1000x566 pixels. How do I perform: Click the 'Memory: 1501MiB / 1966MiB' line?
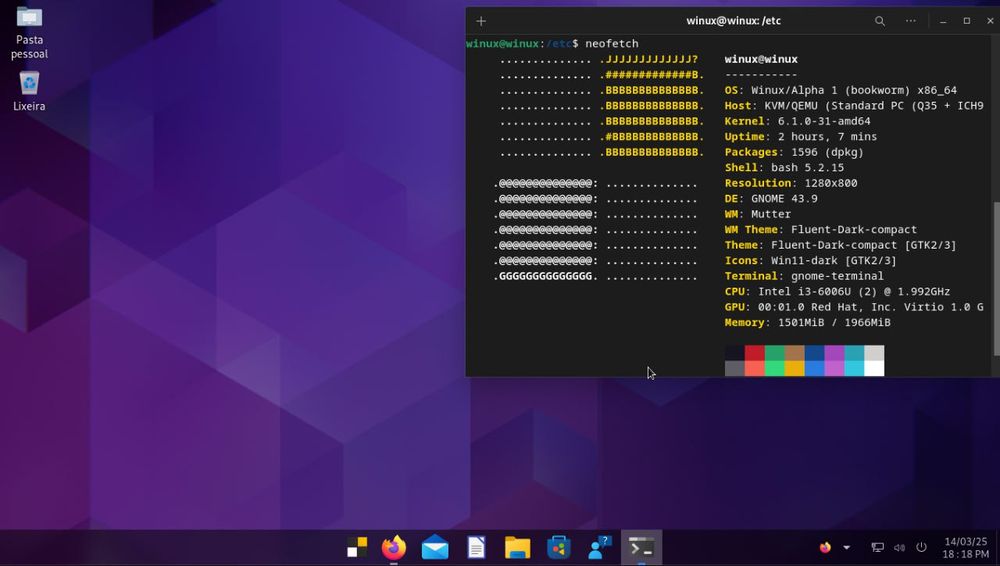(x=807, y=323)
